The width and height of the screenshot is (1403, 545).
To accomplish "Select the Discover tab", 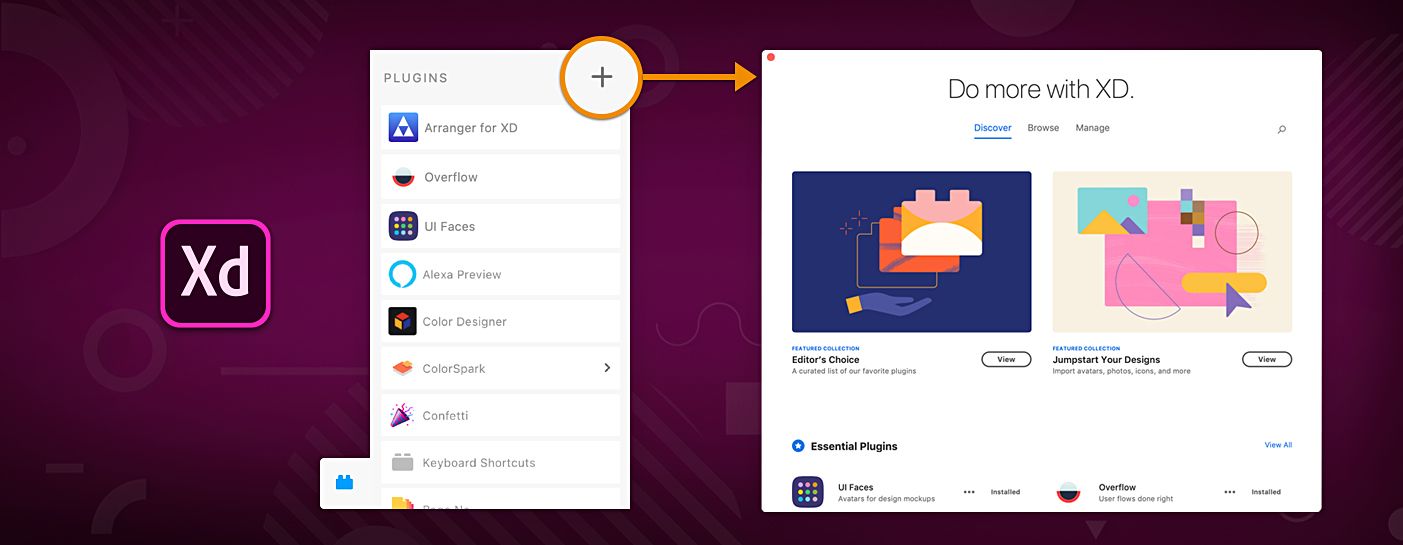I will [x=993, y=128].
